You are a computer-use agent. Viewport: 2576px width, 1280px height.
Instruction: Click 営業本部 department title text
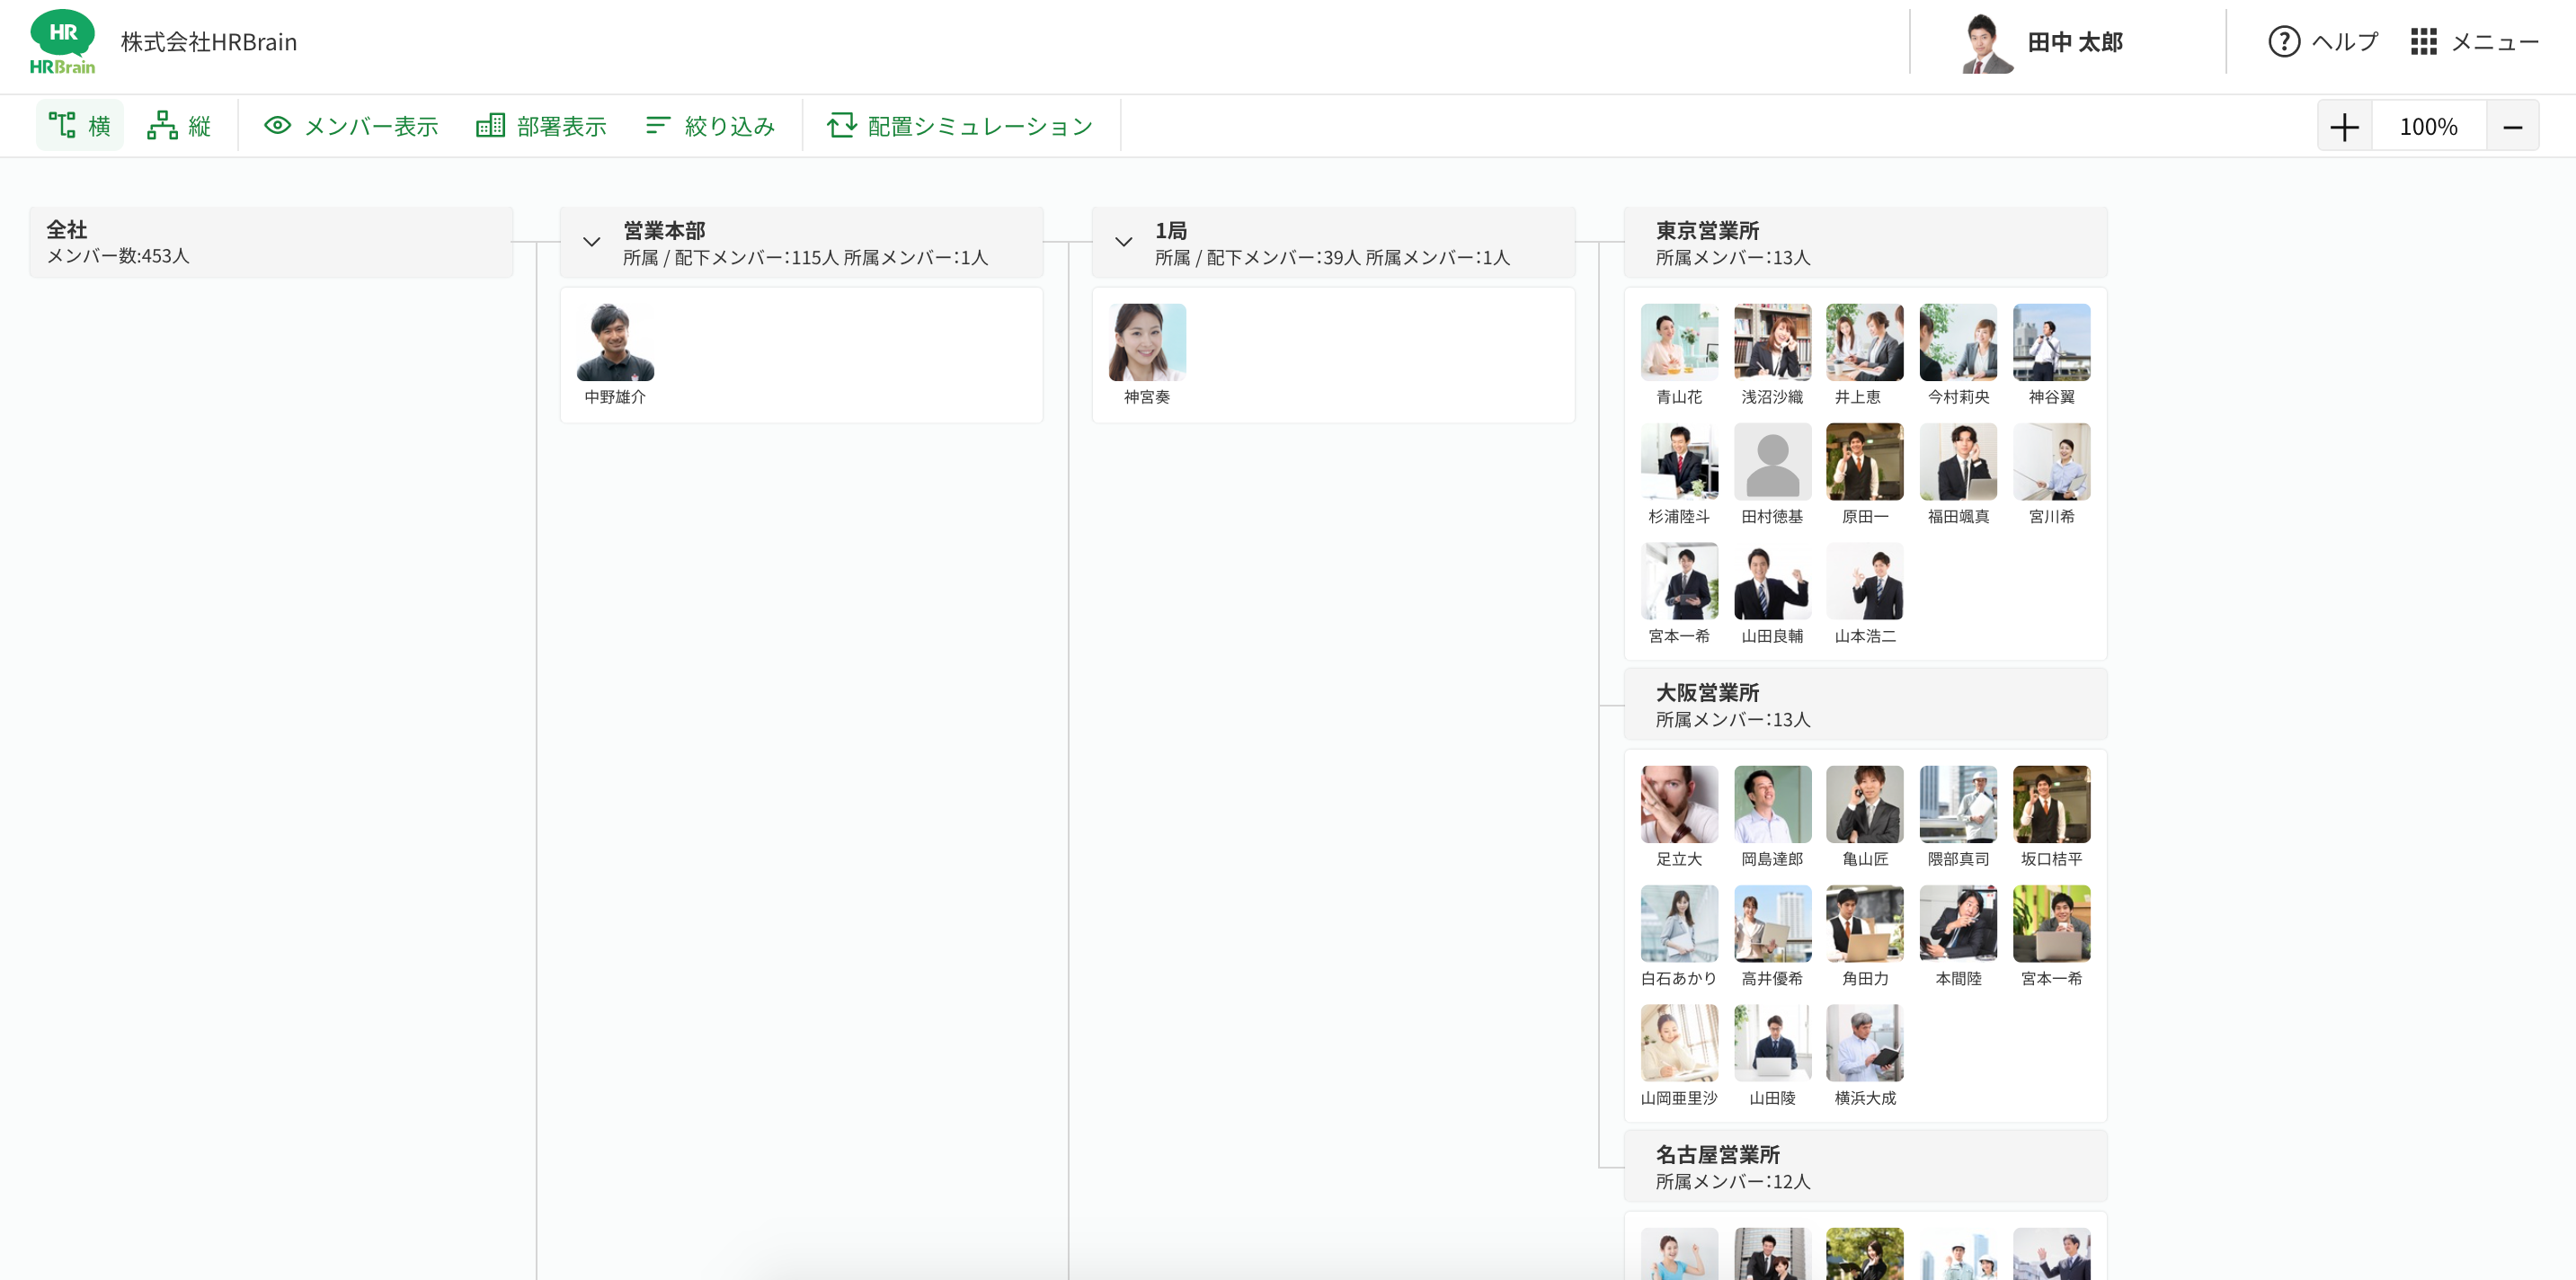pos(664,231)
